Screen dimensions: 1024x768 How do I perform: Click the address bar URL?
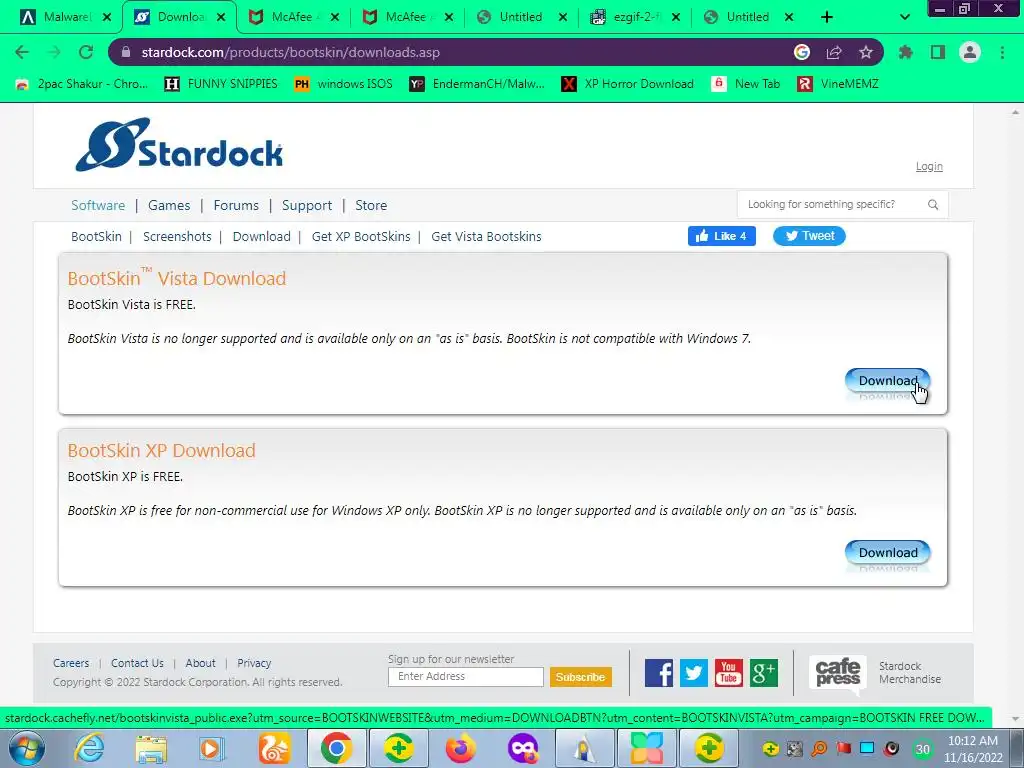(291, 52)
